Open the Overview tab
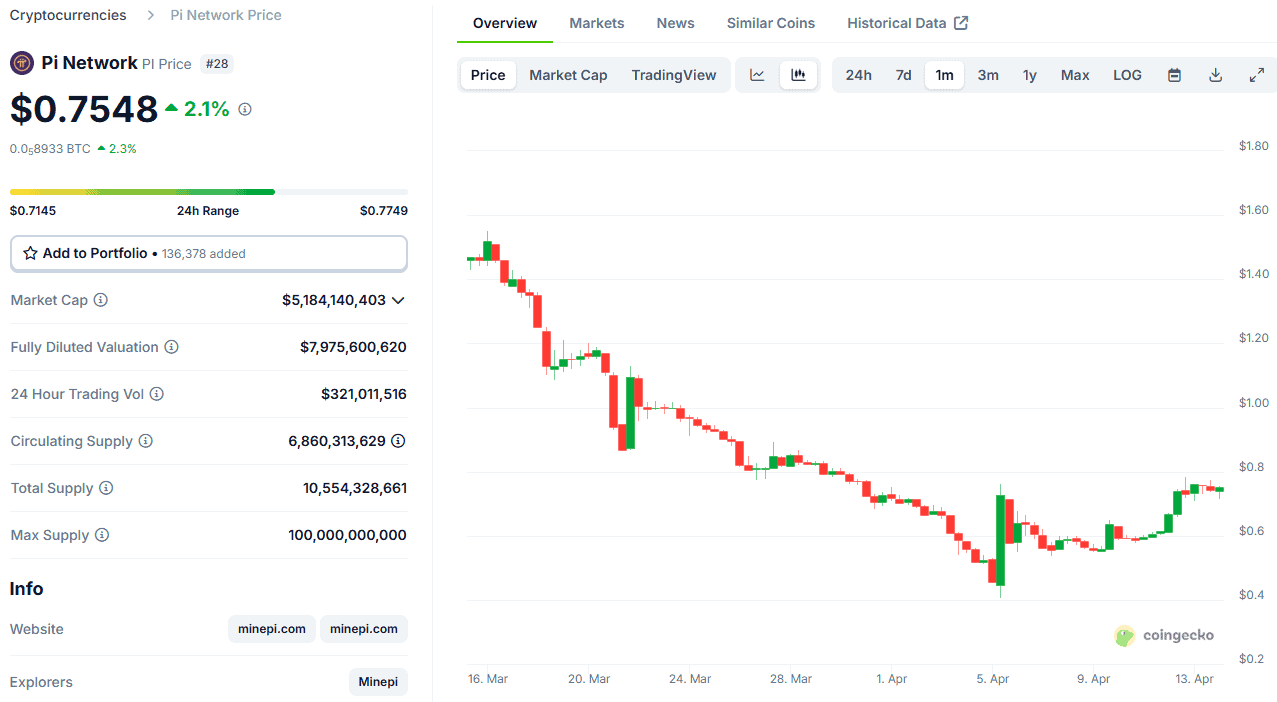 [505, 23]
